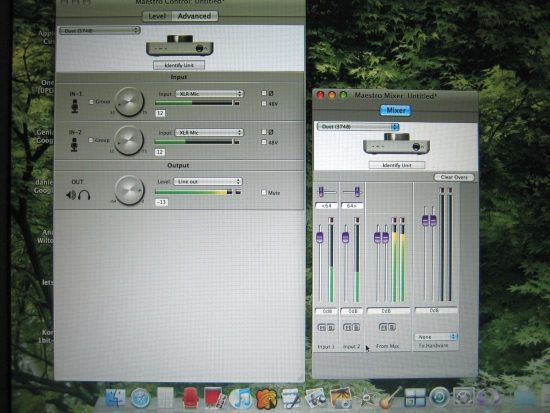
Task: Switch to the Level tab
Action: (157, 16)
